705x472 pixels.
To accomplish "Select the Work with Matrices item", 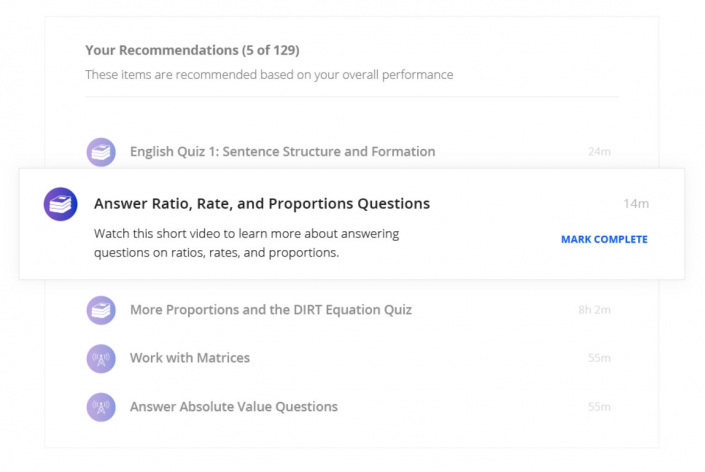I will [190, 358].
